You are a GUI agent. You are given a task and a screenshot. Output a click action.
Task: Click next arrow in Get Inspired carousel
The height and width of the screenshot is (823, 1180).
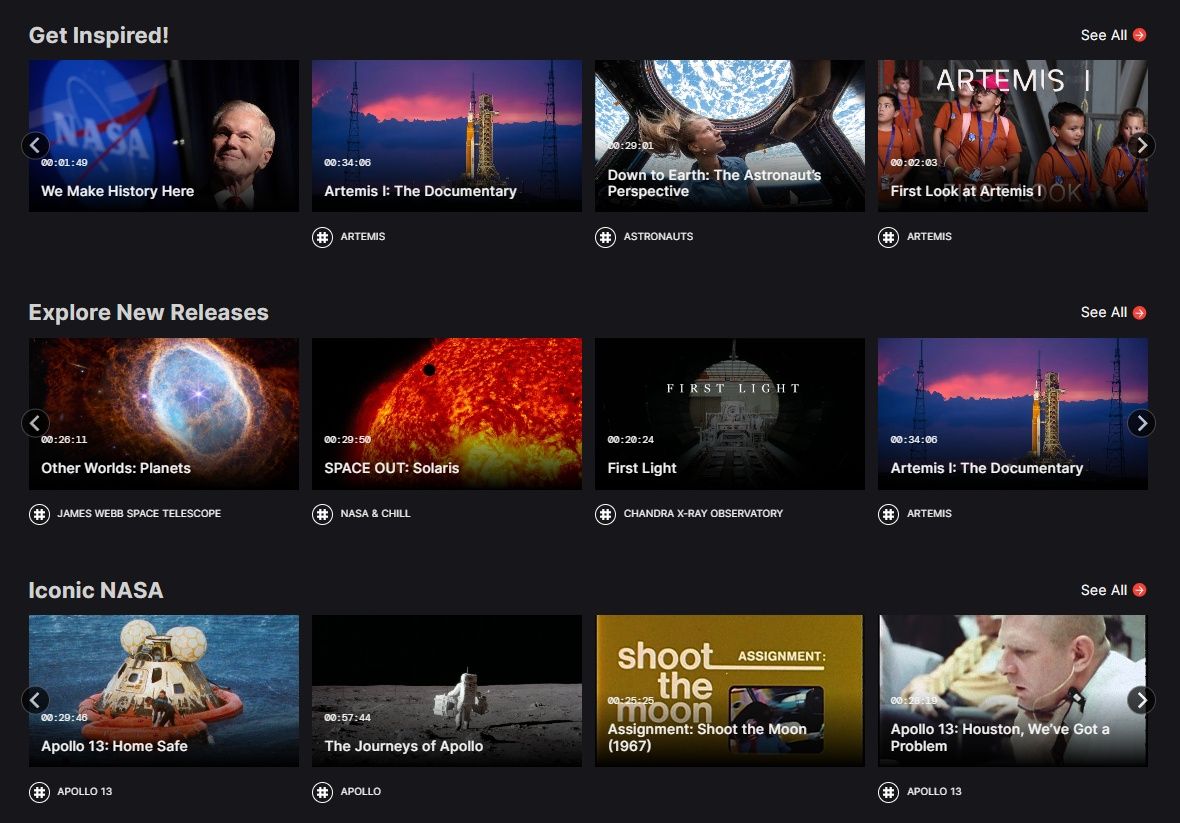point(1142,145)
